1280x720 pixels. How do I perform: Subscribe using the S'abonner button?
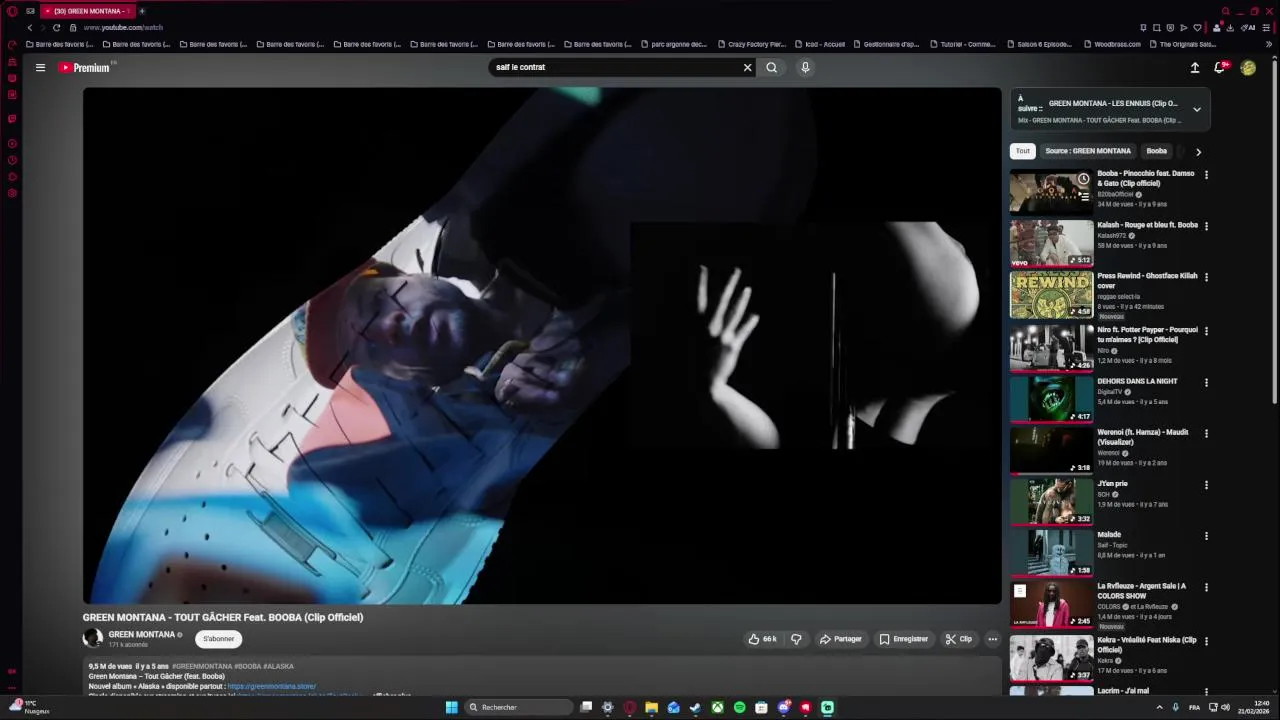[218, 639]
